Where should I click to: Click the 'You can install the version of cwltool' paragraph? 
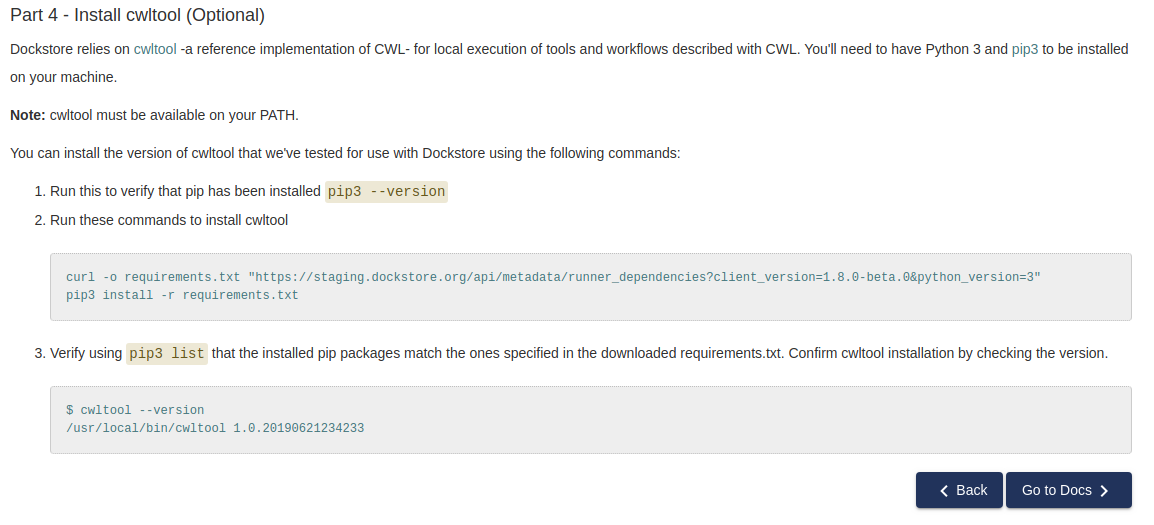coord(345,153)
